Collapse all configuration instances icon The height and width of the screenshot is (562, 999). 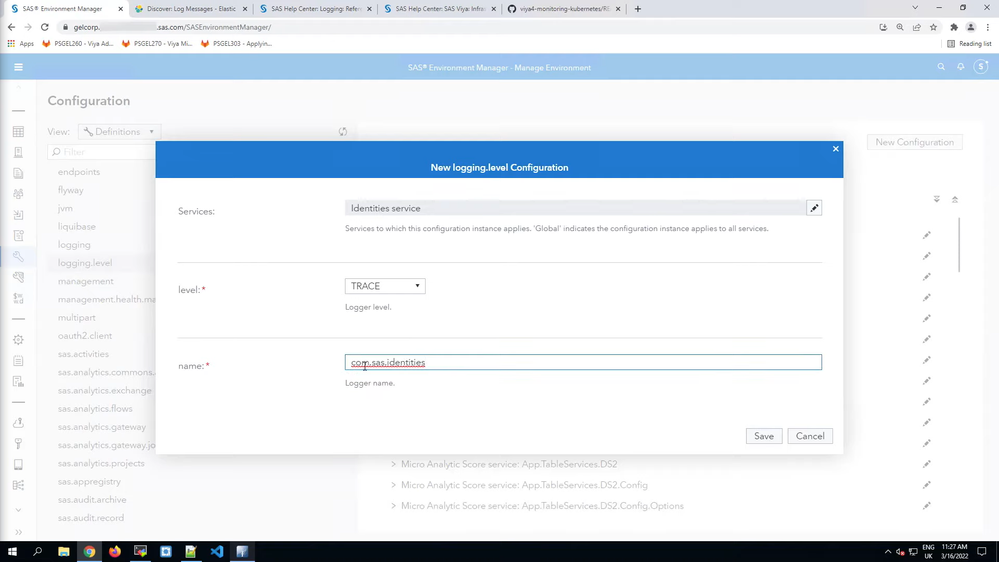(955, 199)
